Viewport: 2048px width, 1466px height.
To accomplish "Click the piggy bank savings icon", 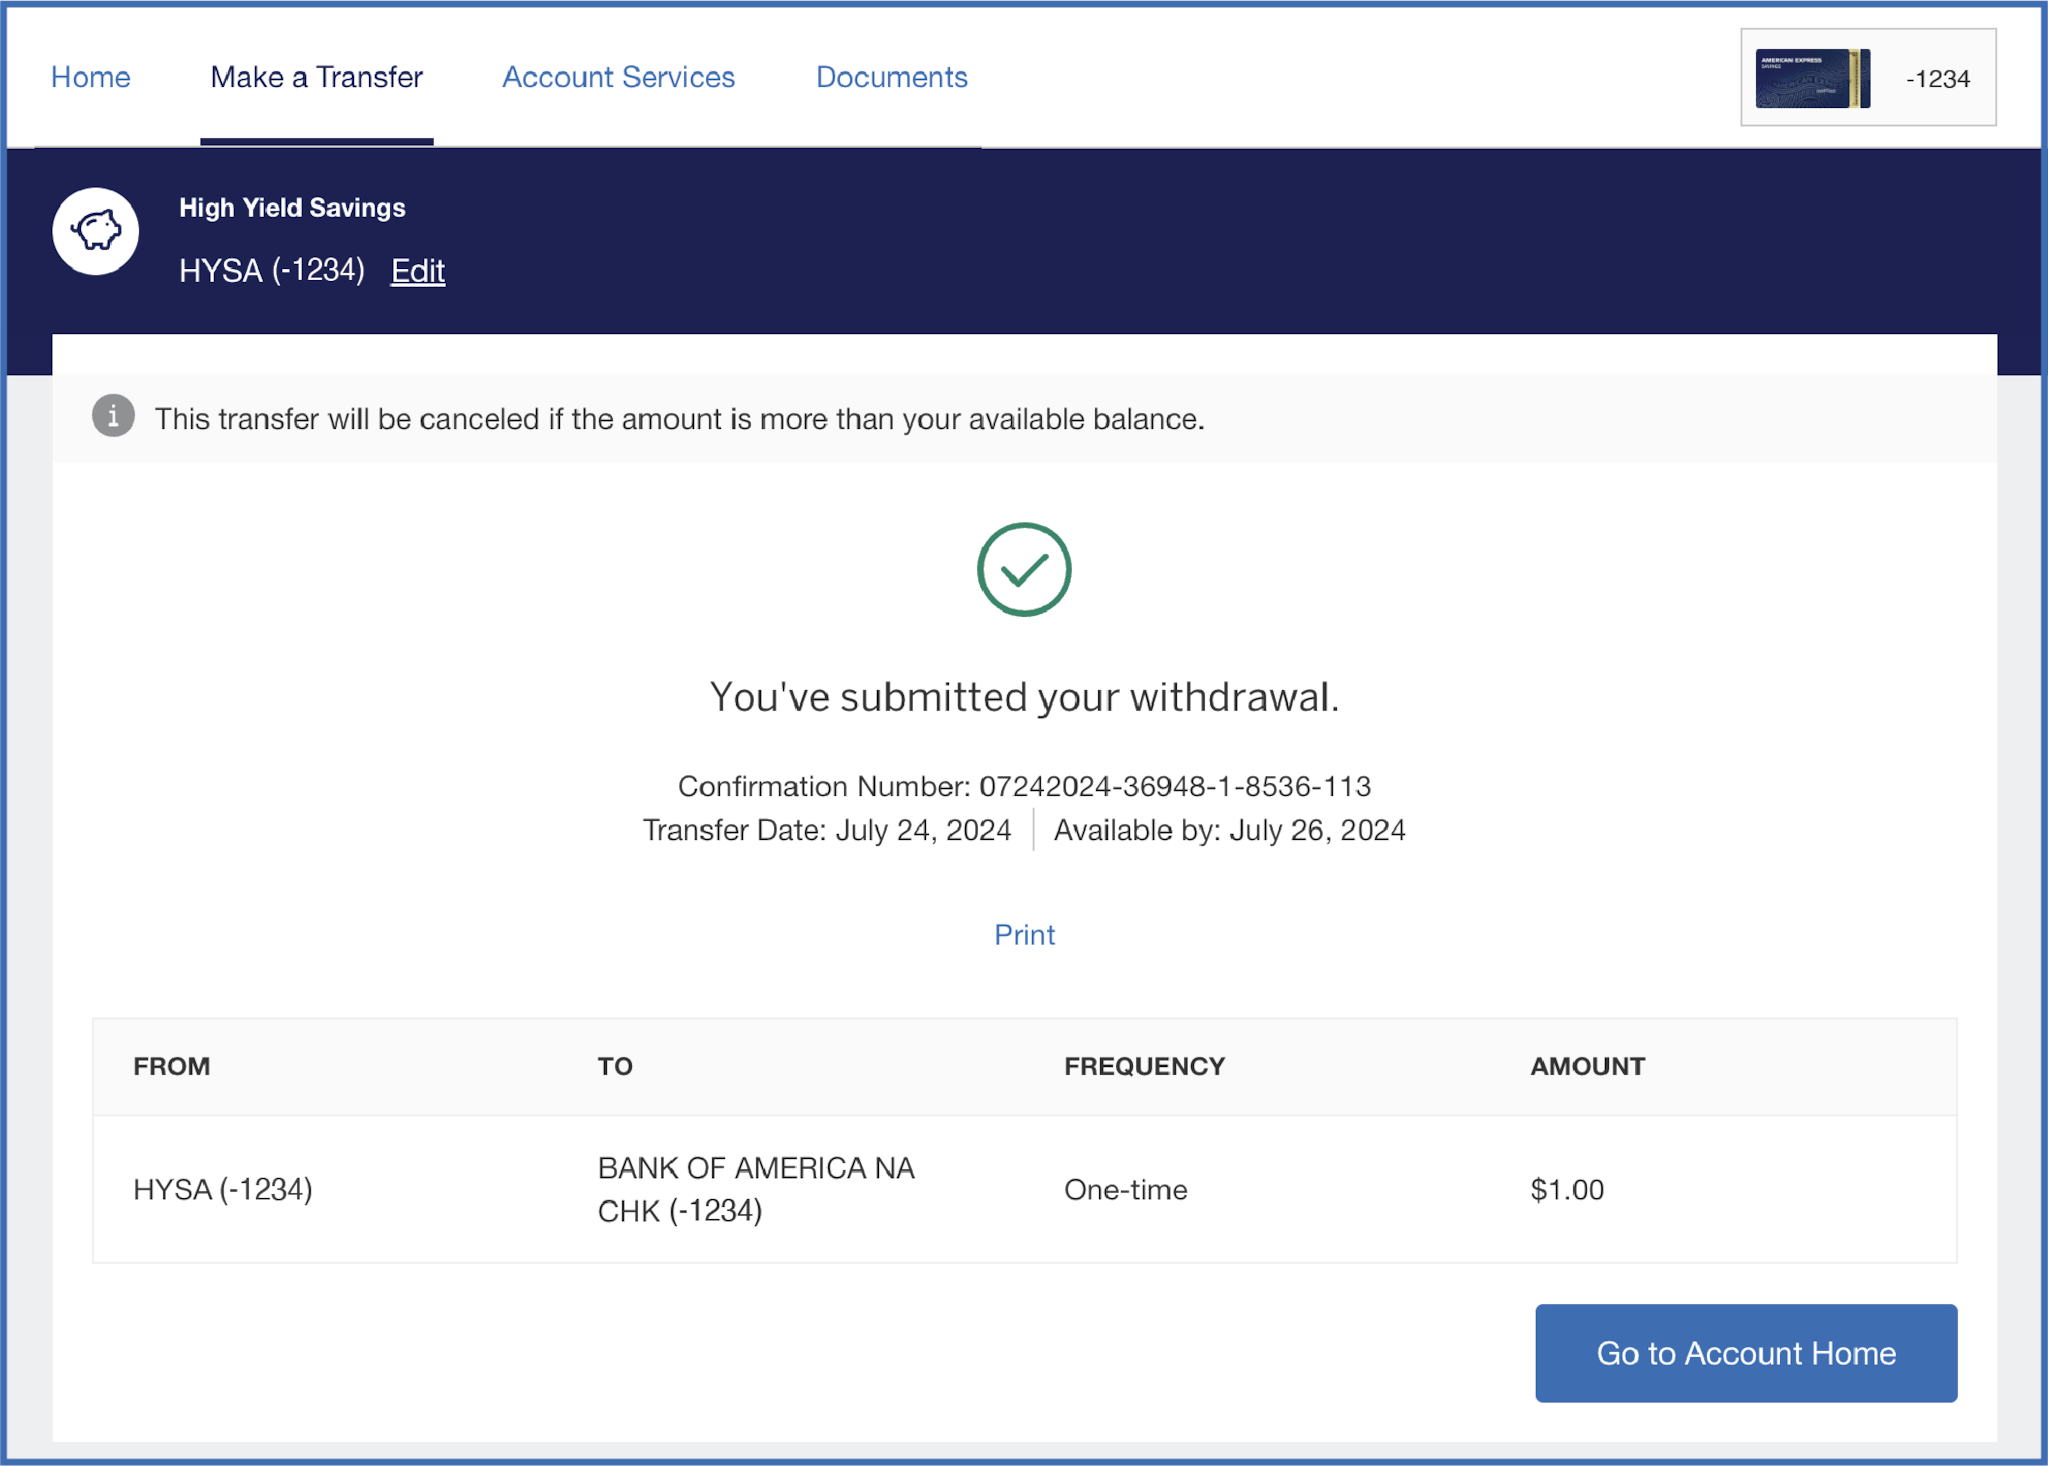I will [96, 231].
